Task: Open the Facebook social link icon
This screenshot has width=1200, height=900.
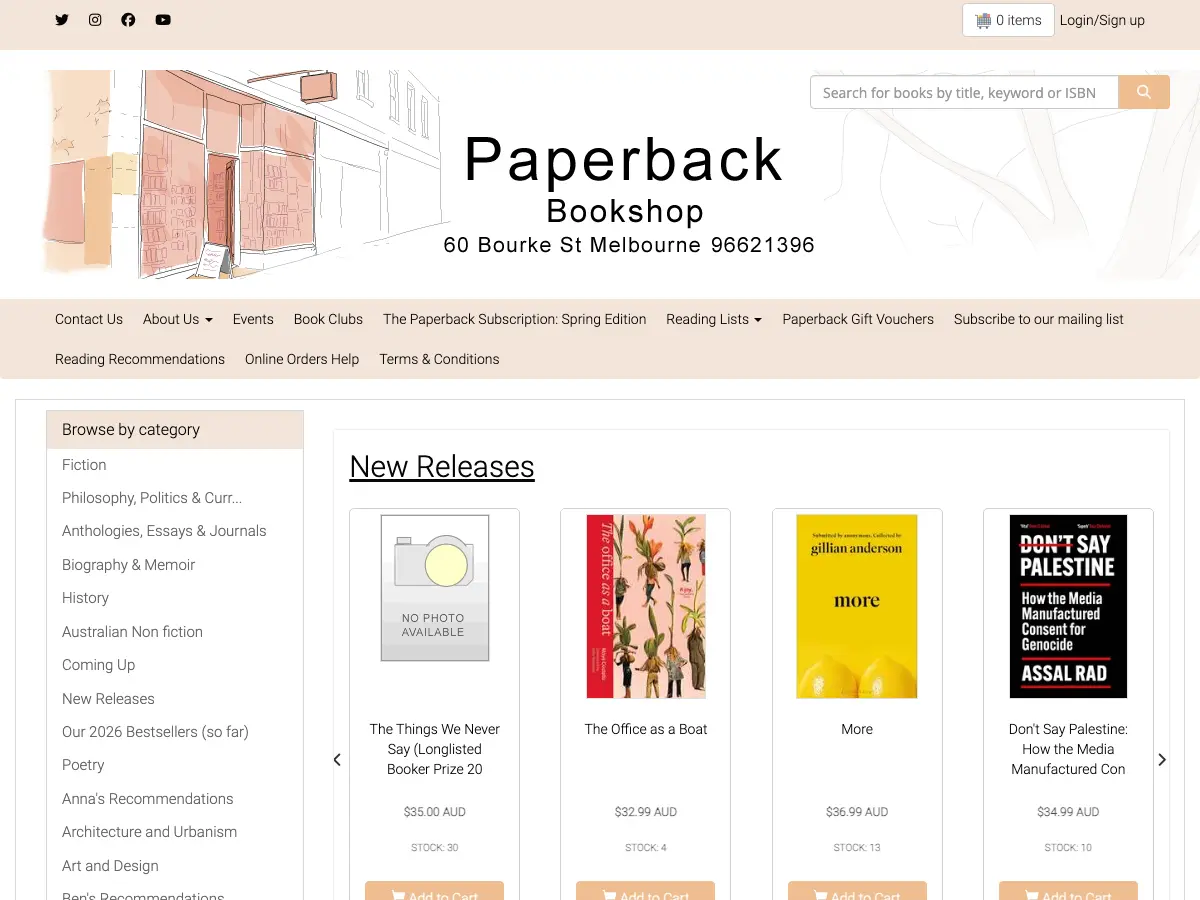Action: click(x=128, y=20)
